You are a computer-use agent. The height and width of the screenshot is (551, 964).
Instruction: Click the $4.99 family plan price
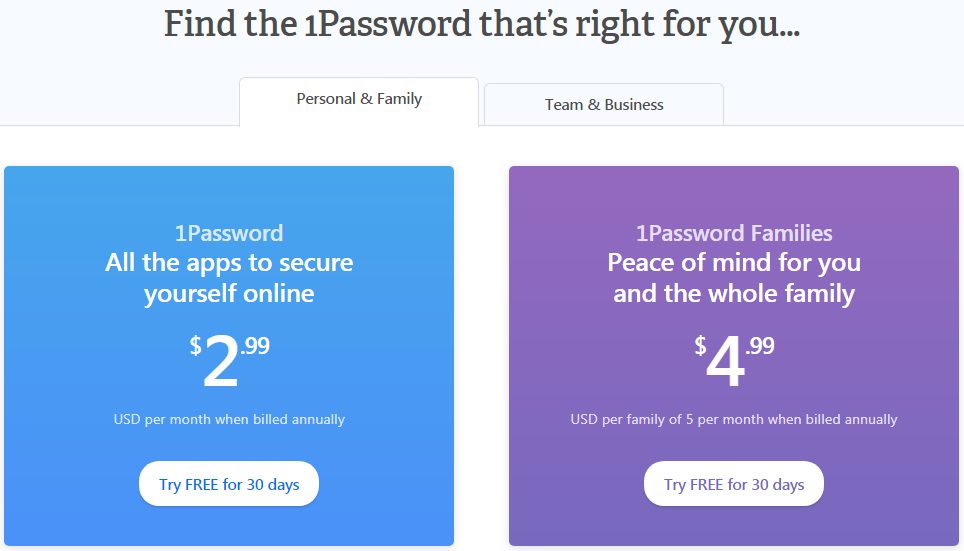pos(734,361)
